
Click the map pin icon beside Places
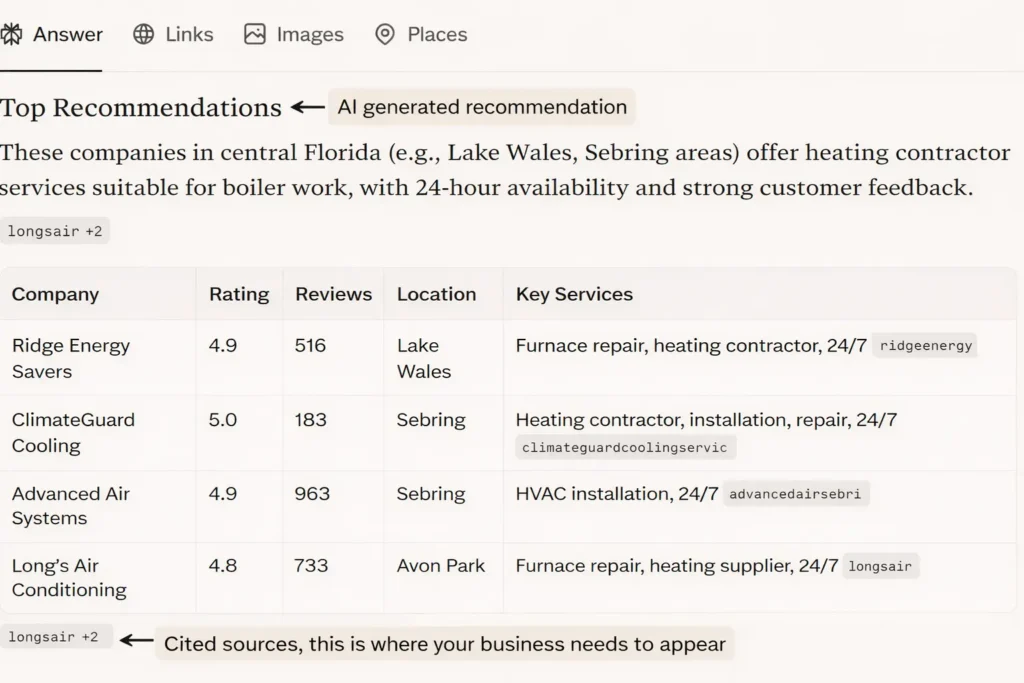[x=384, y=34]
